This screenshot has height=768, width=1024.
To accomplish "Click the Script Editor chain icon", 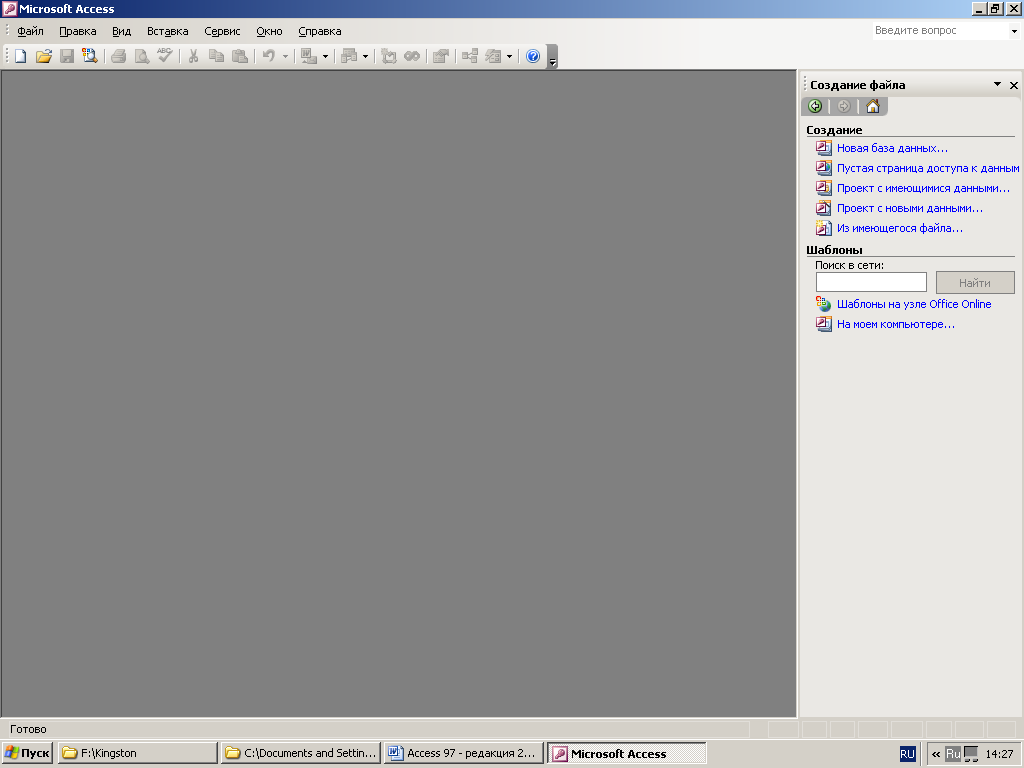I will [x=411, y=56].
